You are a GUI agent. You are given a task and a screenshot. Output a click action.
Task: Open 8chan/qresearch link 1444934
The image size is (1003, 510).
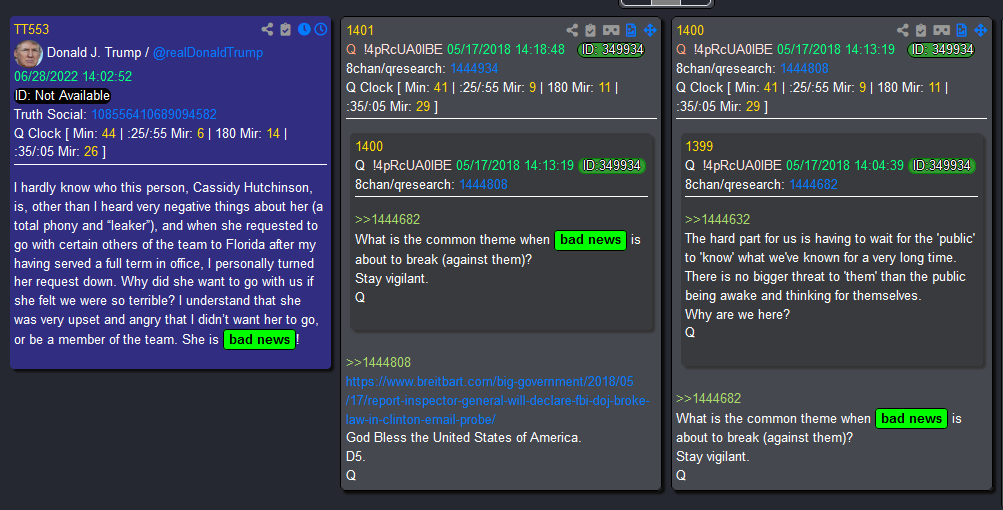click(x=474, y=68)
